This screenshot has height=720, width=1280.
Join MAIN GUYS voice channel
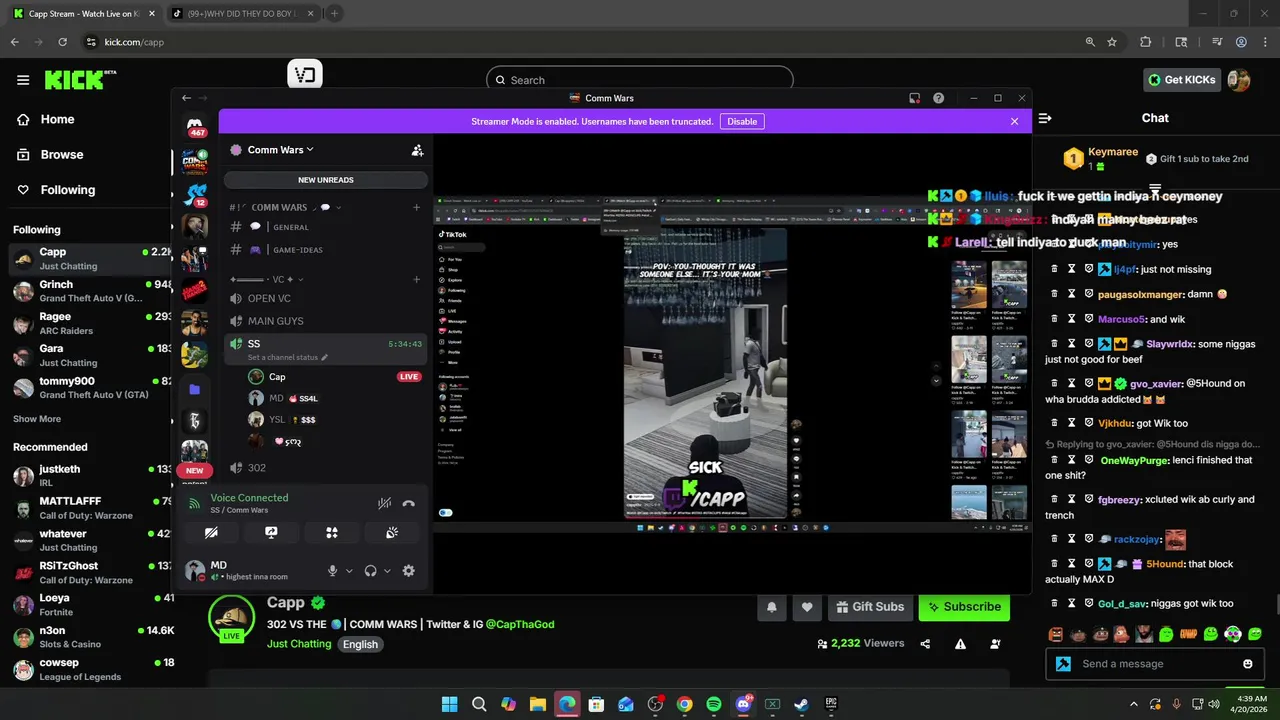tap(326, 321)
